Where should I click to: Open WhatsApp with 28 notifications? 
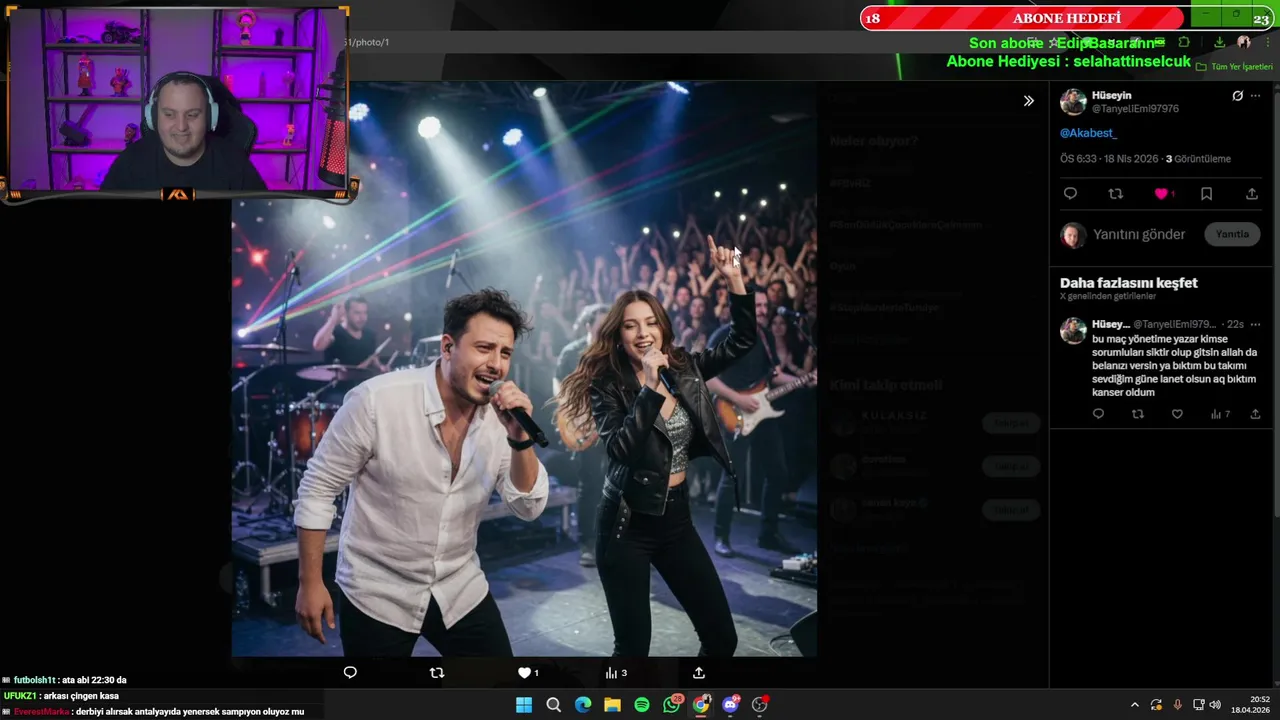(672, 705)
